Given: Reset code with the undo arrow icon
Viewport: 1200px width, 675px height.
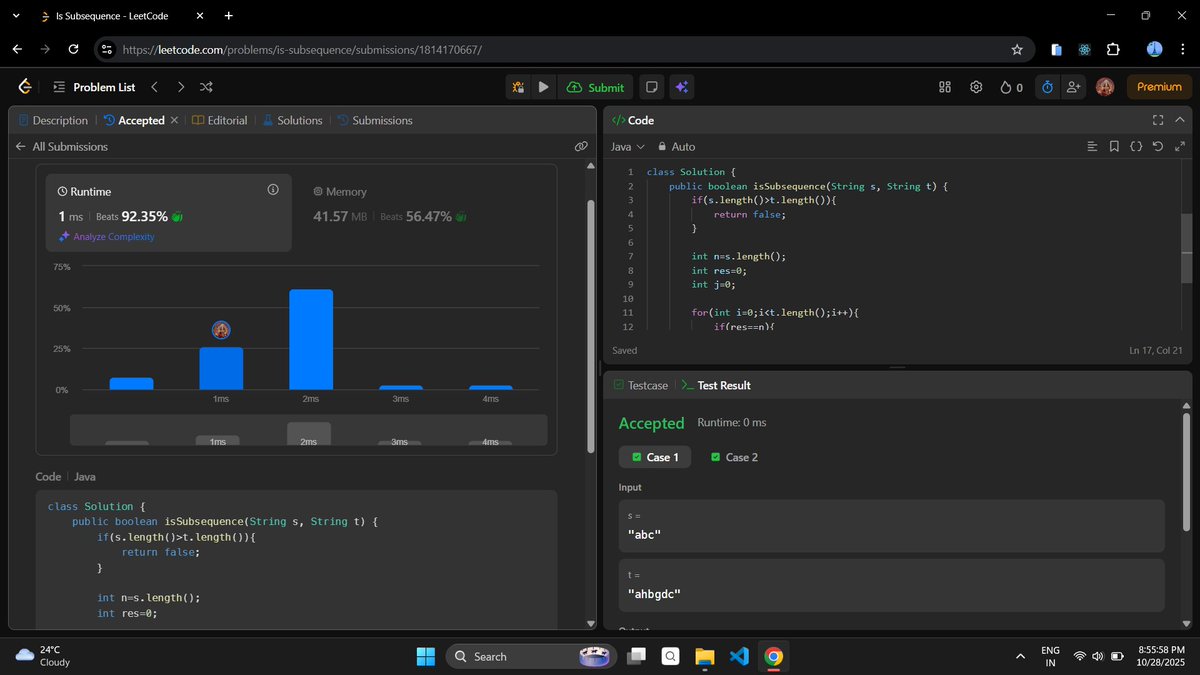Looking at the screenshot, I should (1157, 146).
